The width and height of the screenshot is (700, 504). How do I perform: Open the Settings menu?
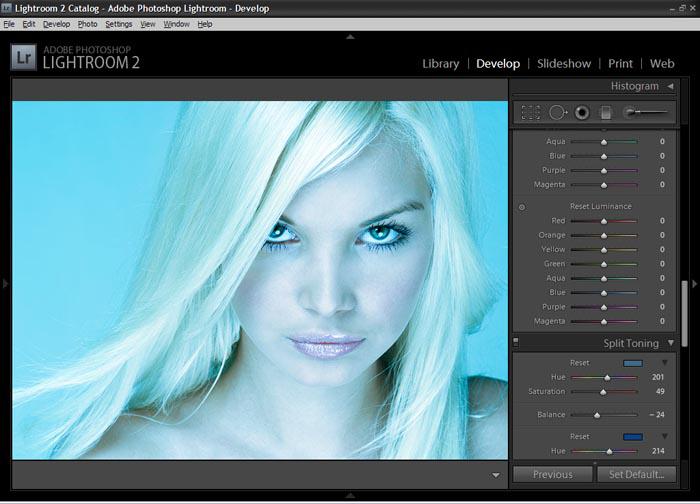click(x=119, y=24)
